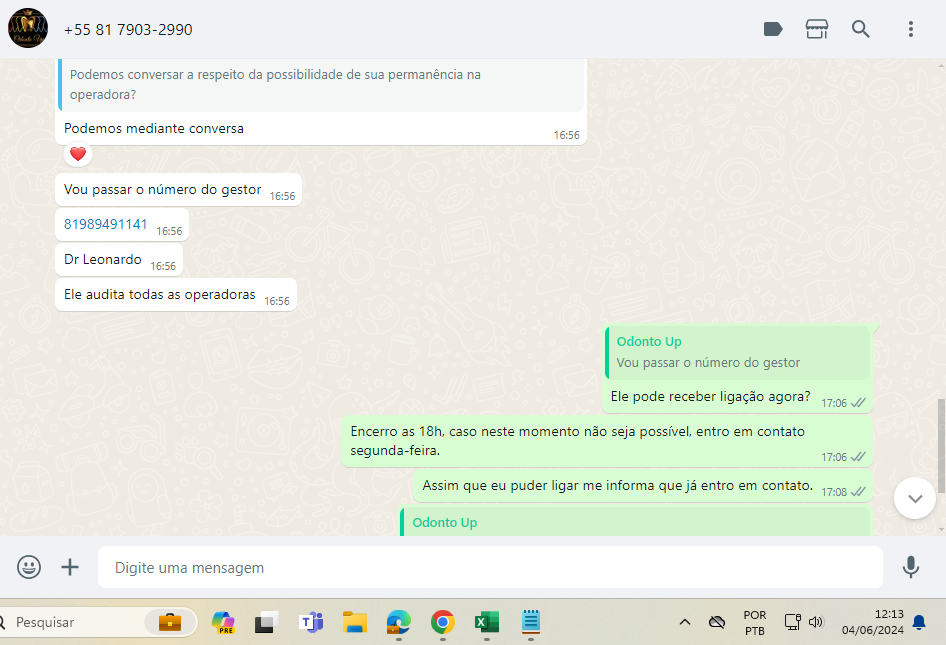Open Microsoft Teams from the taskbar
946x645 pixels.
pyautogui.click(x=311, y=622)
